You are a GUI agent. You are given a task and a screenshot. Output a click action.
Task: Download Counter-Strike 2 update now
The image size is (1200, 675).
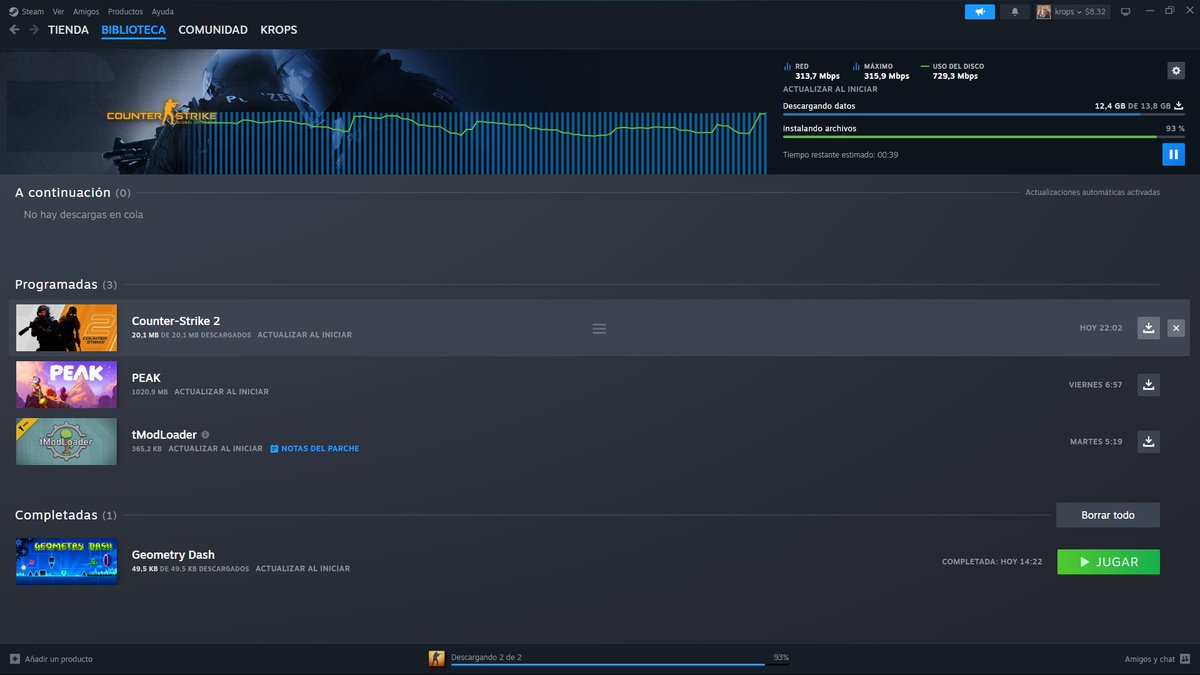[x=1149, y=328]
